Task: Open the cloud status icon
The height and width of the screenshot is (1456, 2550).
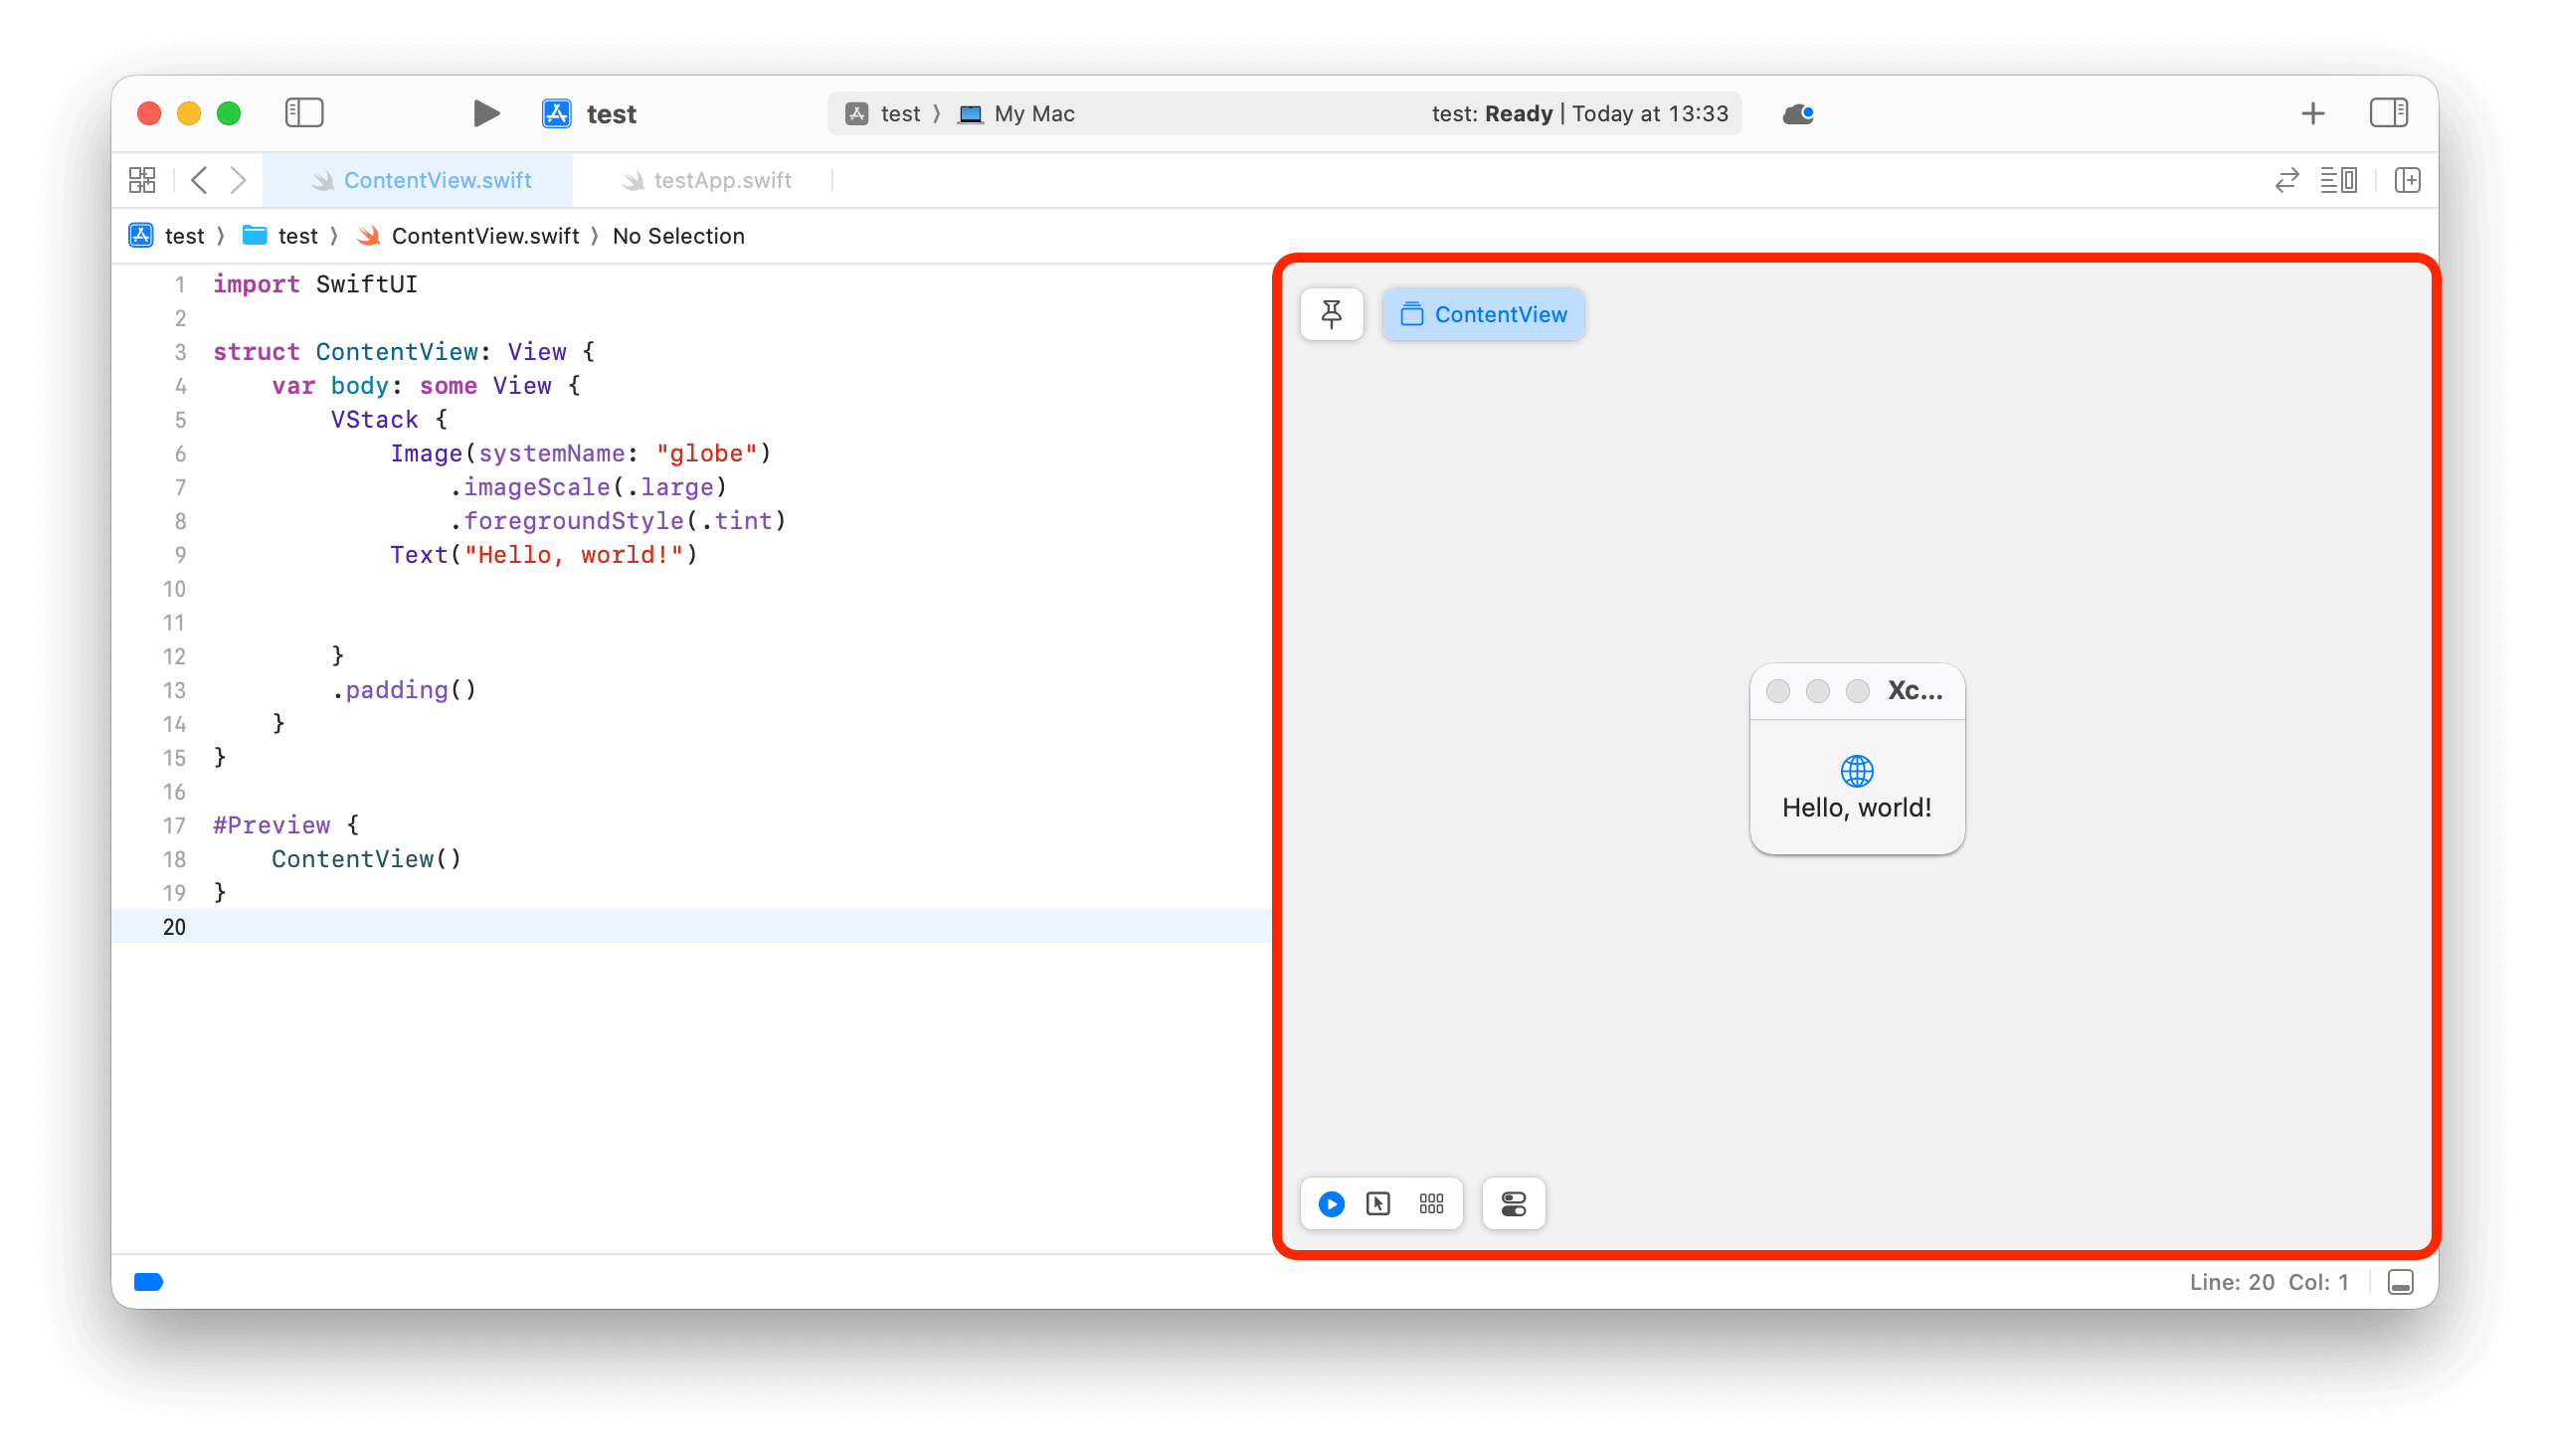Action: tap(1797, 114)
